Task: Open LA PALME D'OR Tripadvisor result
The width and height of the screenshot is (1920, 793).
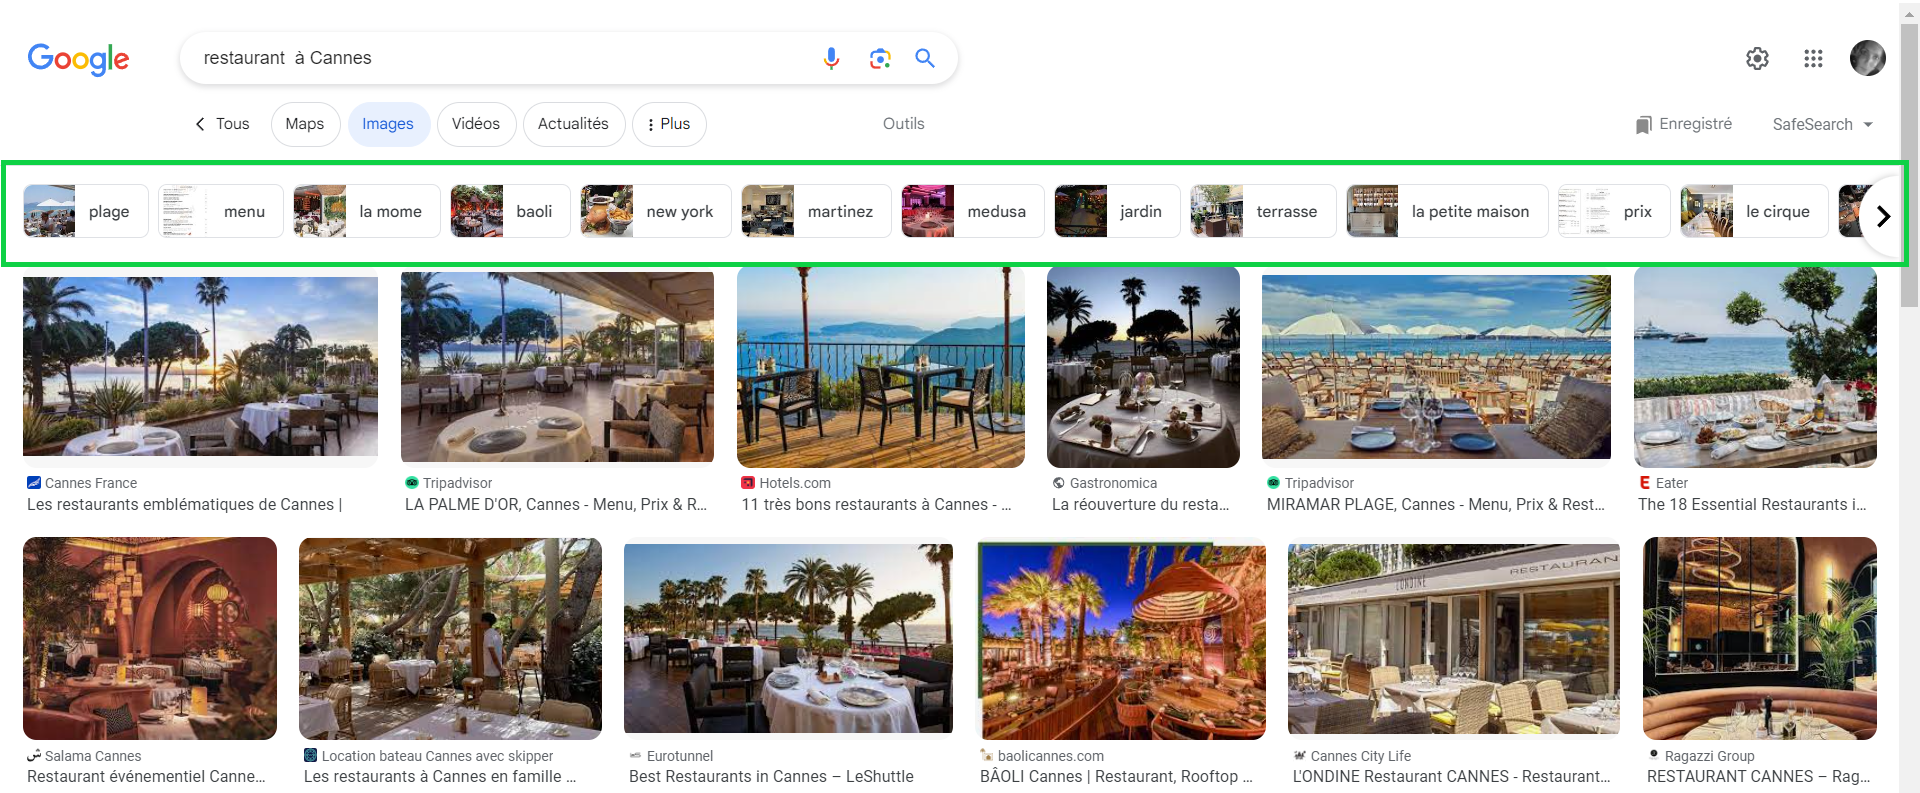Action: [x=556, y=504]
